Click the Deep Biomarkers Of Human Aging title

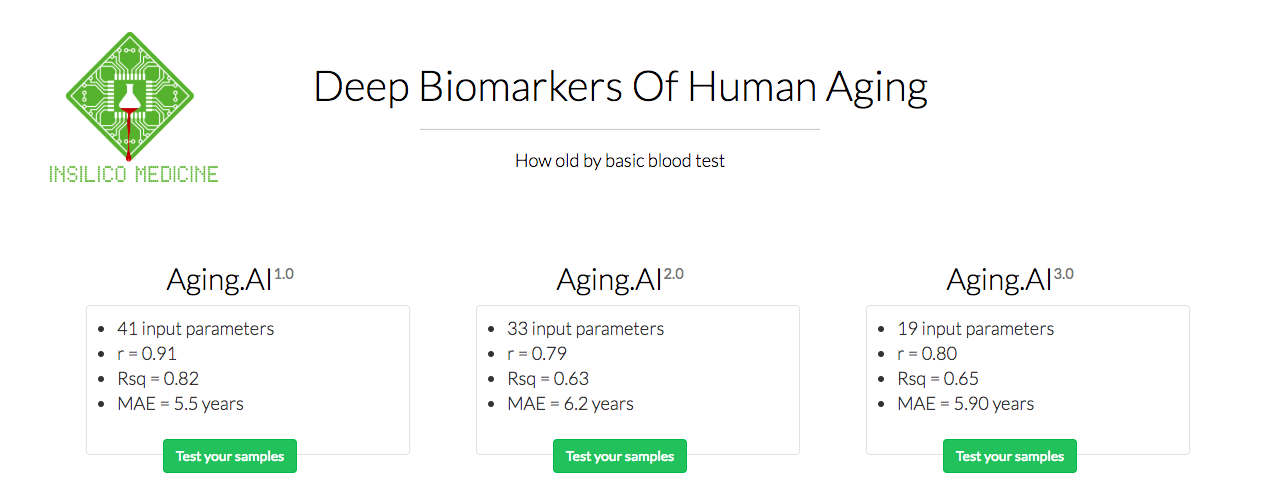[x=620, y=88]
